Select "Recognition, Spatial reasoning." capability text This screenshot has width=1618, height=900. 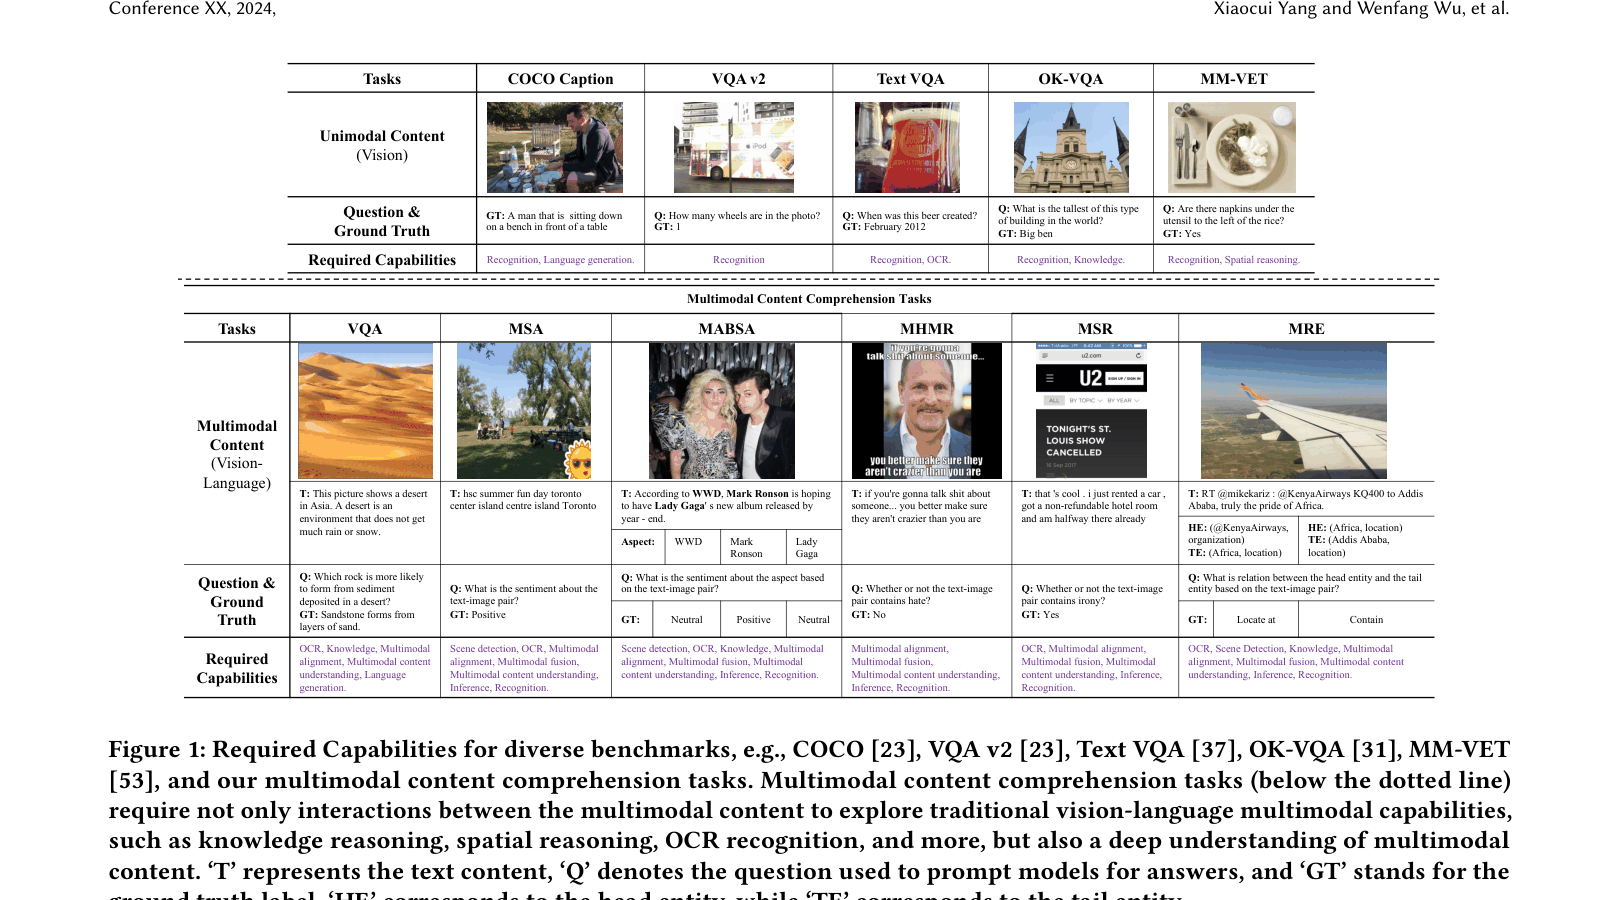(1234, 260)
